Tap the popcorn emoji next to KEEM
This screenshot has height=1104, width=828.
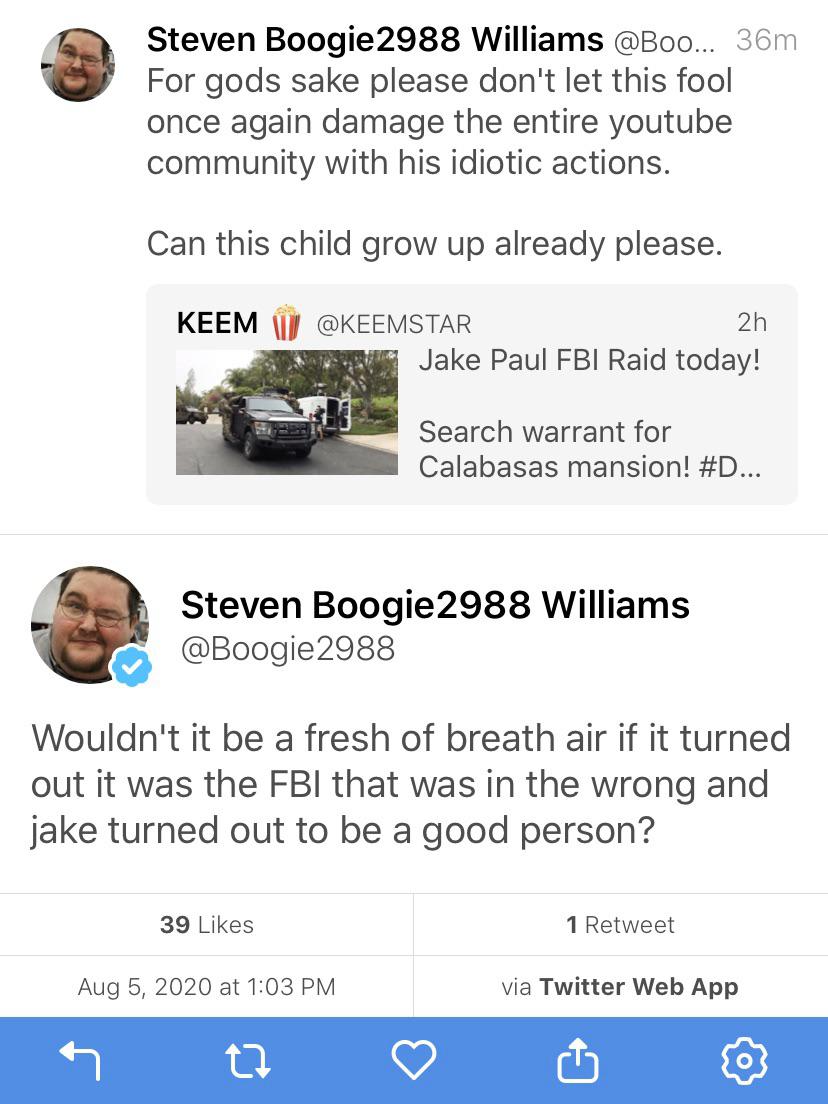[x=286, y=322]
